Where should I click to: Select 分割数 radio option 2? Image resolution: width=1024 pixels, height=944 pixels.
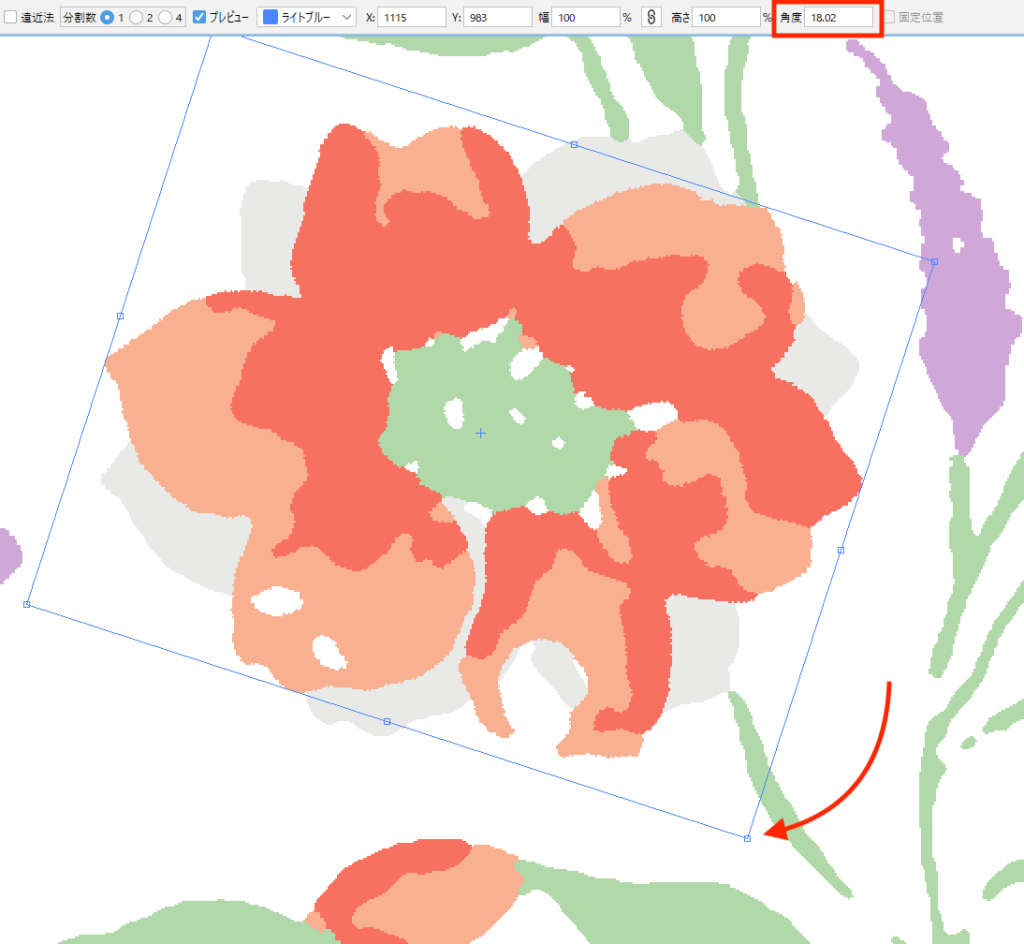tap(136, 17)
